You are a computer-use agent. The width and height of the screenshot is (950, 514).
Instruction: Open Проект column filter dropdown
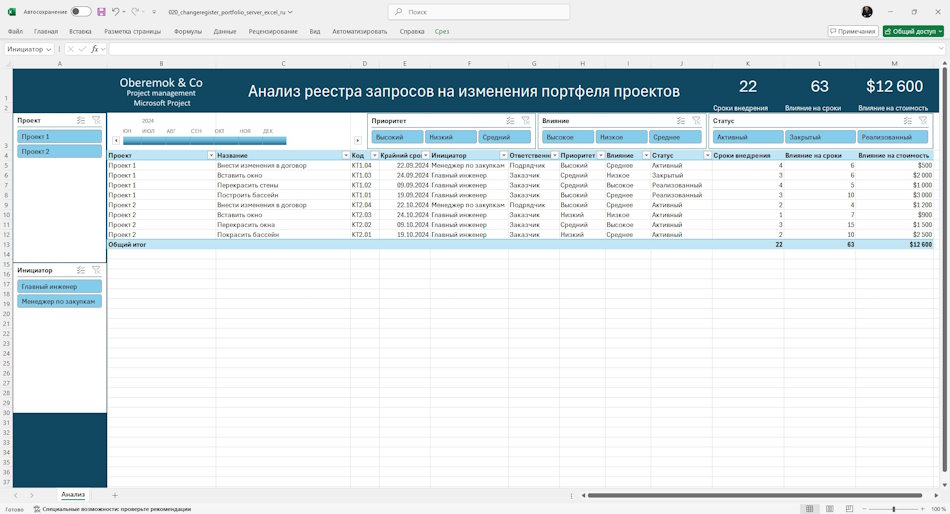coord(211,156)
